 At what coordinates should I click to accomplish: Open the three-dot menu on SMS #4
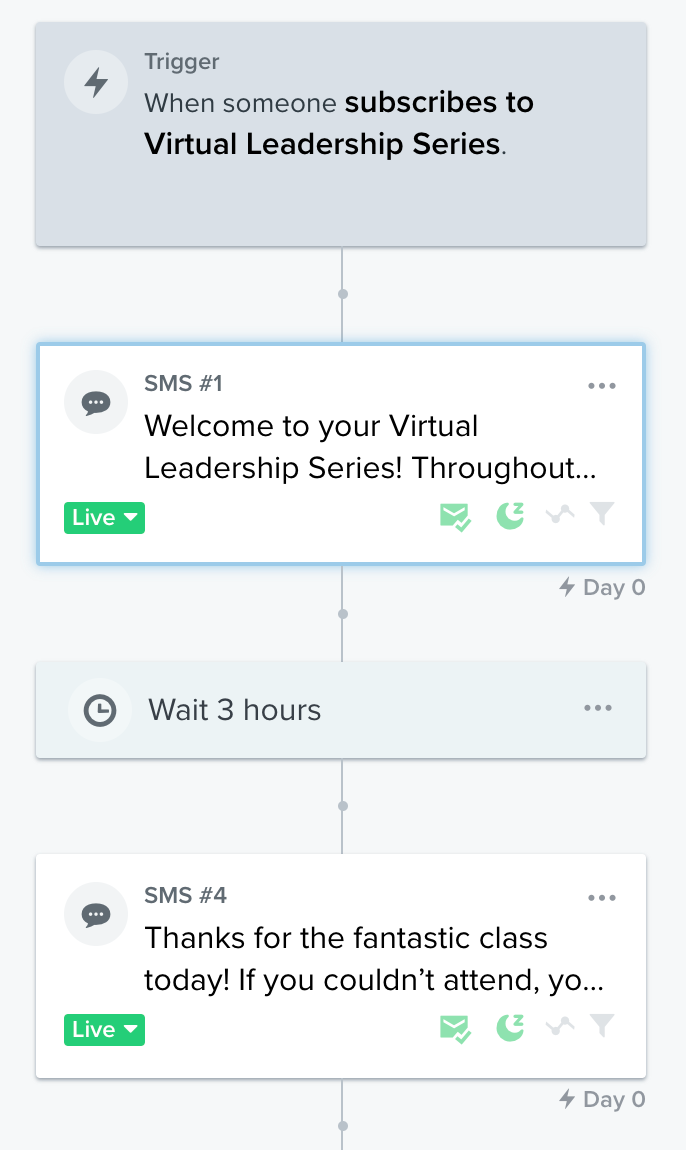coord(602,898)
